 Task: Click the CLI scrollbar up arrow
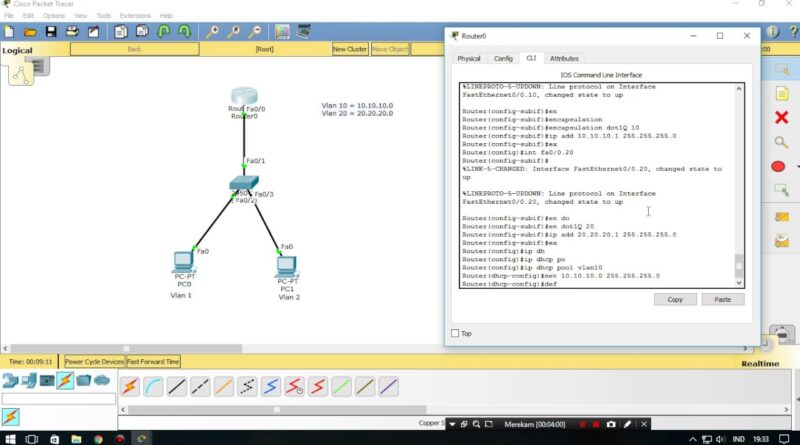tap(739, 89)
